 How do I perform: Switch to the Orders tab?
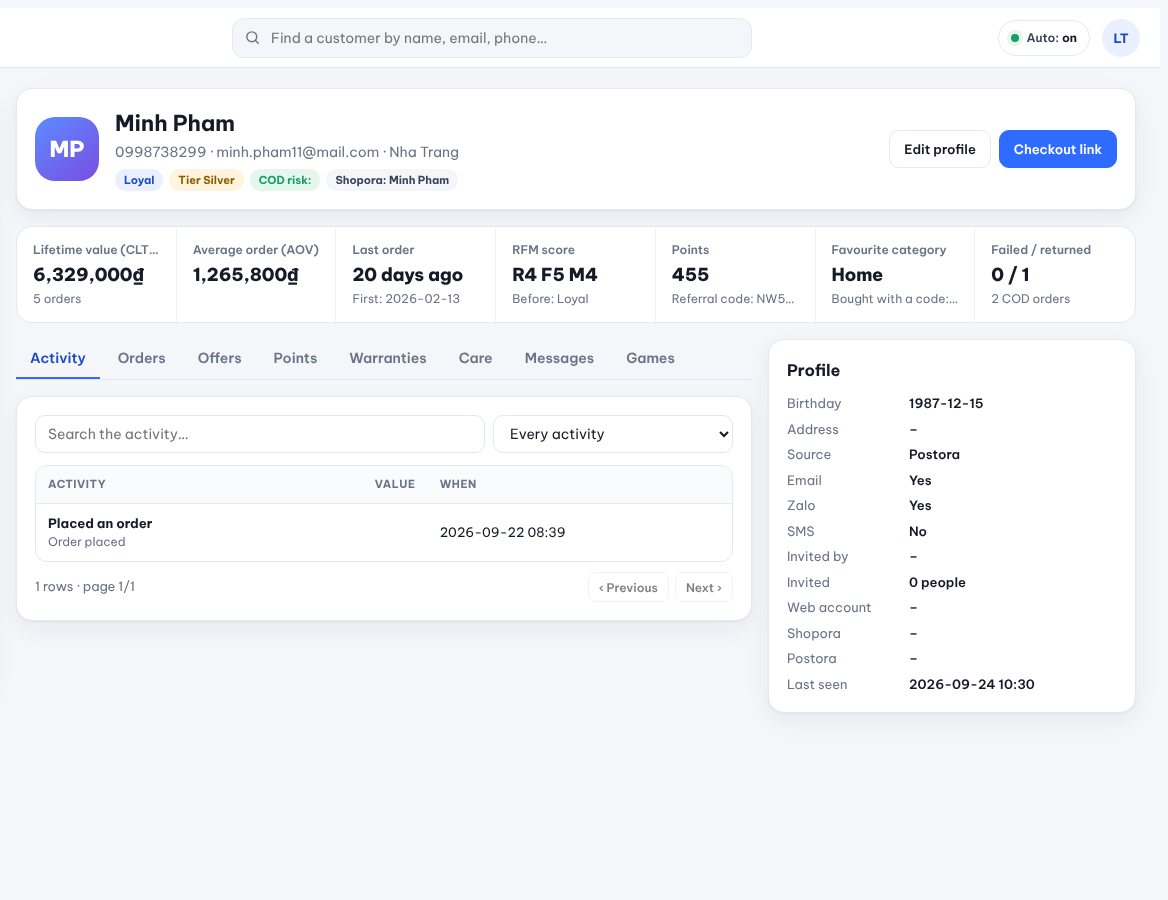[x=142, y=358]
